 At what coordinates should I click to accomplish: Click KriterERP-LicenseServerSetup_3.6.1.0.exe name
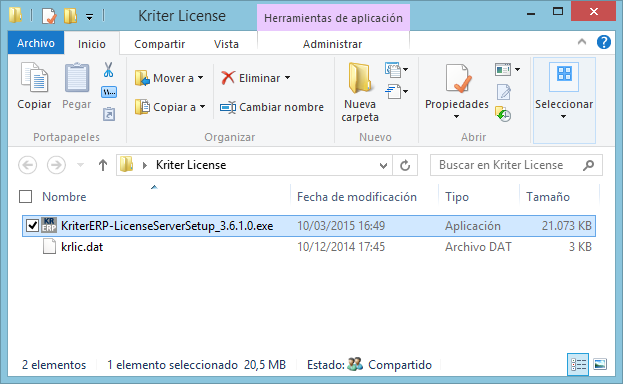(167, 226)
